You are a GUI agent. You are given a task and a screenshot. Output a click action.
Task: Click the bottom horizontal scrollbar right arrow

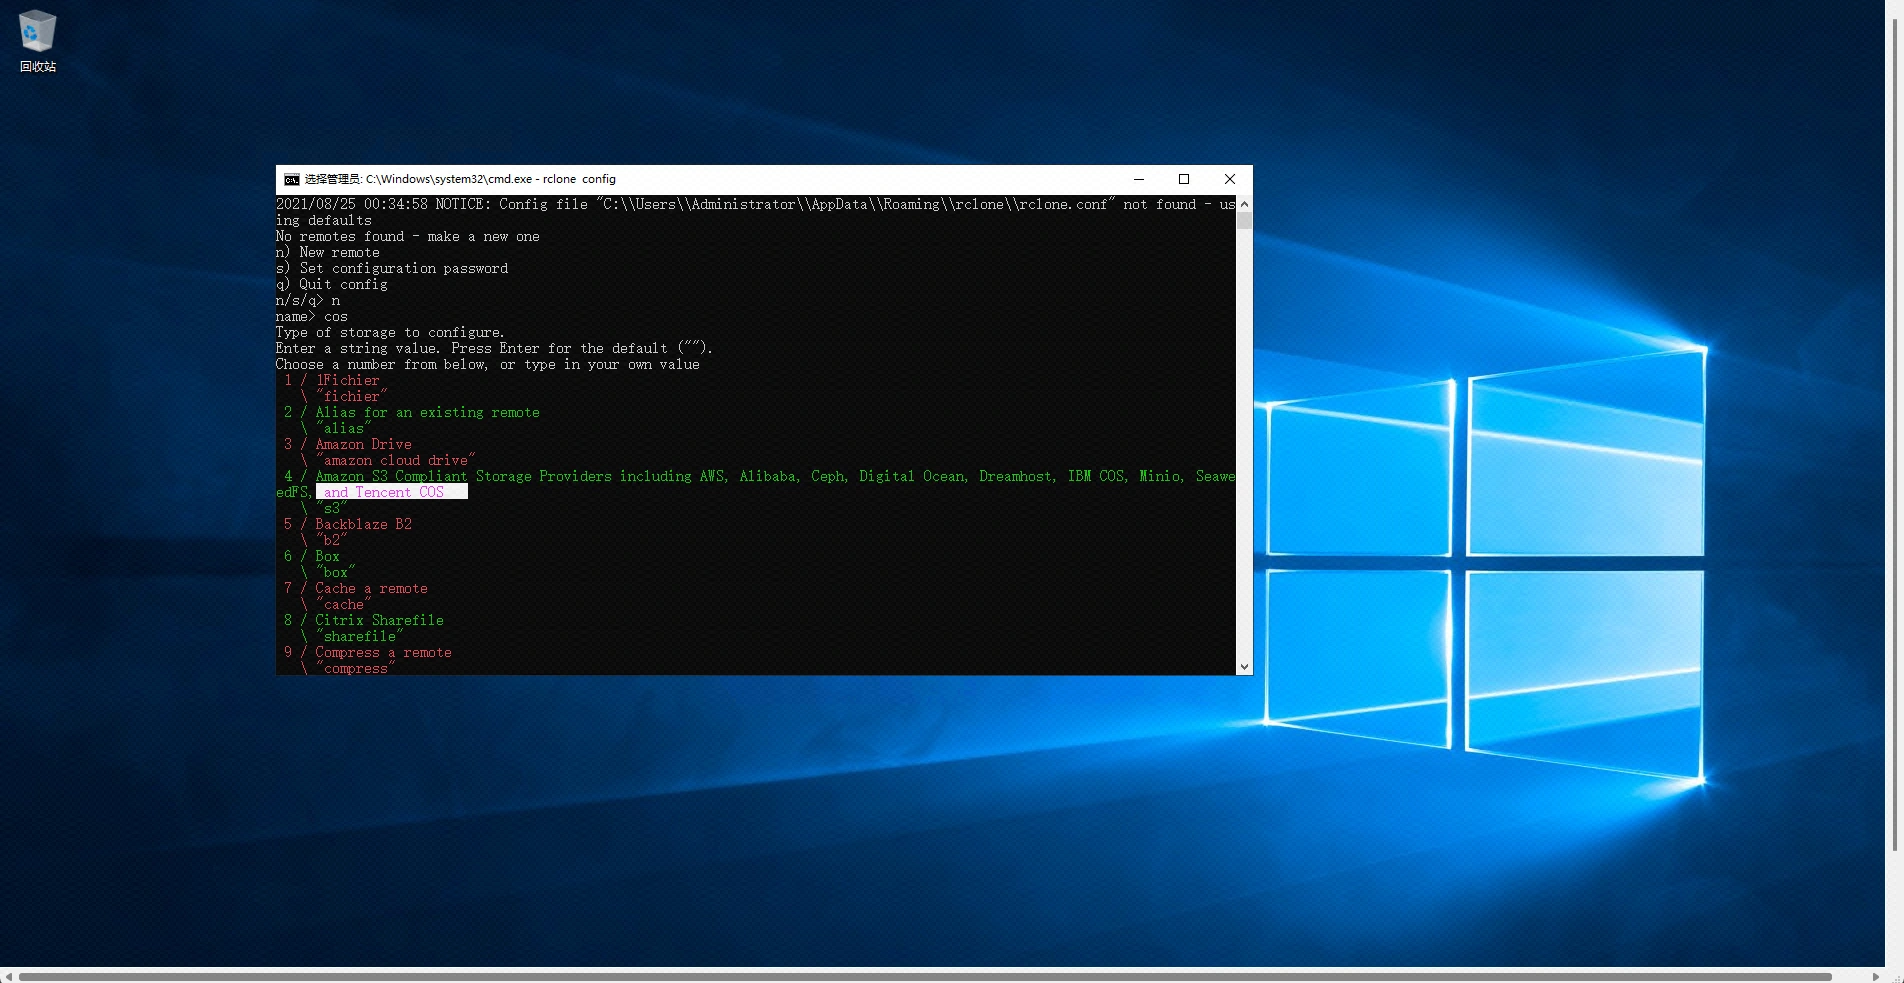click(x=1876, y=976)
